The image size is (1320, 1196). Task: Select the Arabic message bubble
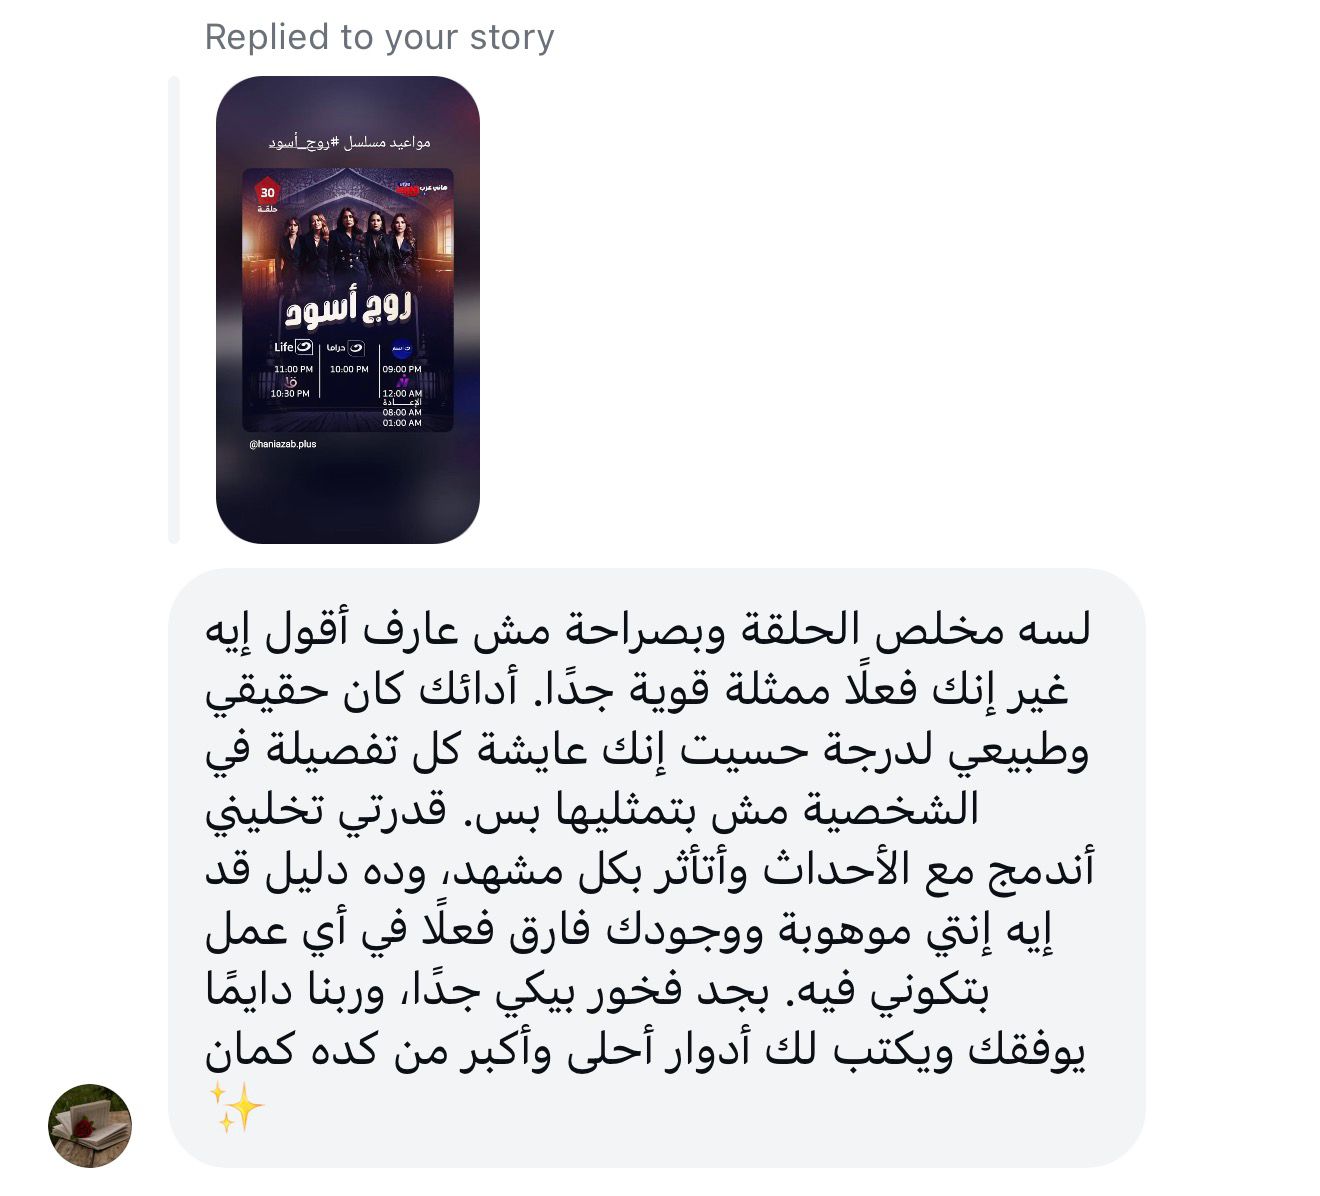656,868
